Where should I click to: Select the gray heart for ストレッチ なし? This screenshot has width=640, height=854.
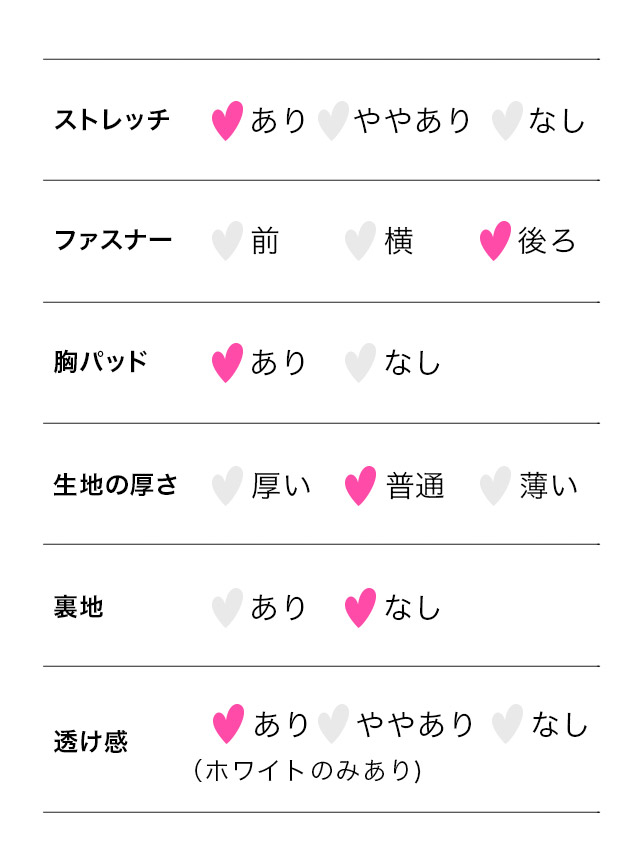pos(507,120)
